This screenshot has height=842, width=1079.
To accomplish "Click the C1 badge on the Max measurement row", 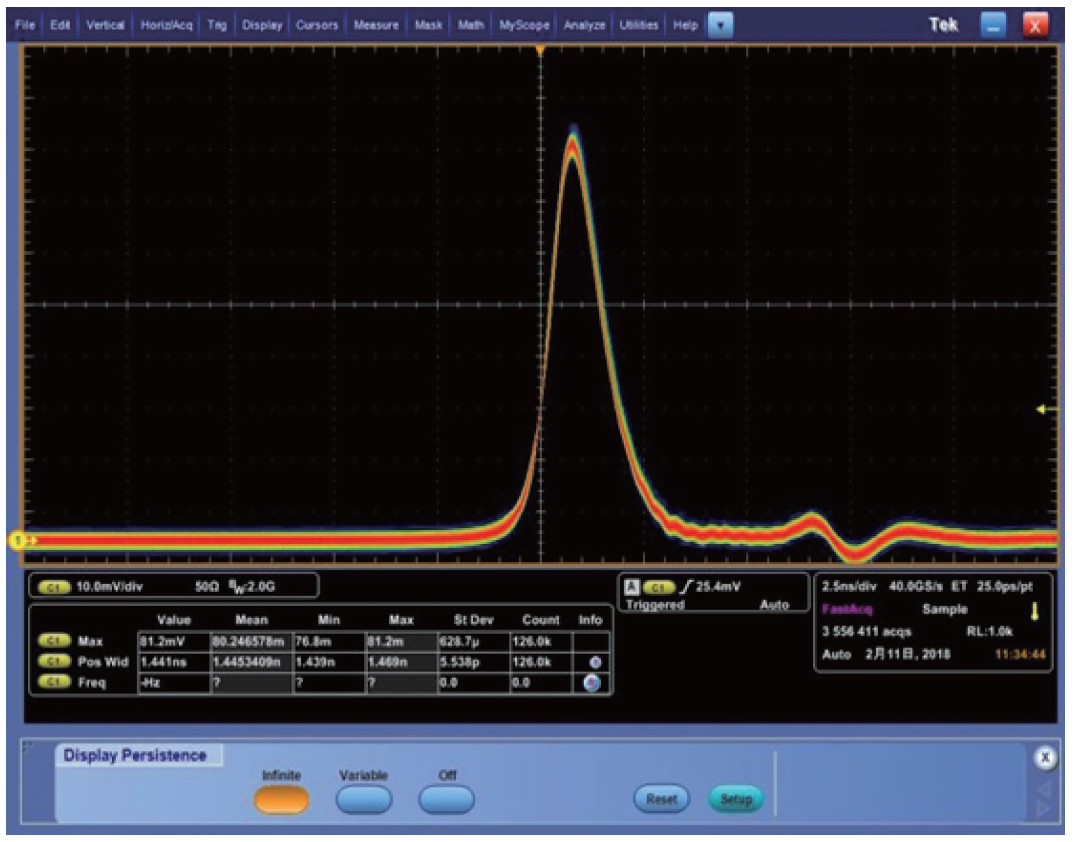I will click(56, 640).
